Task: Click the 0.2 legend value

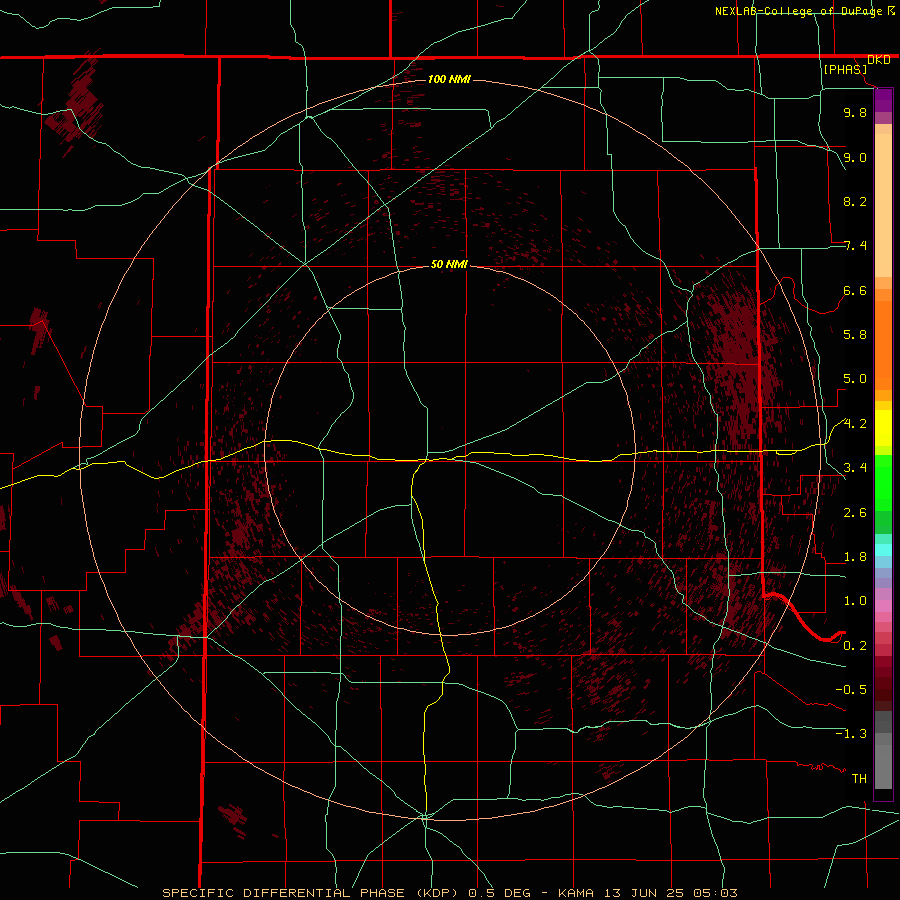Action: [x=855, y=646]
